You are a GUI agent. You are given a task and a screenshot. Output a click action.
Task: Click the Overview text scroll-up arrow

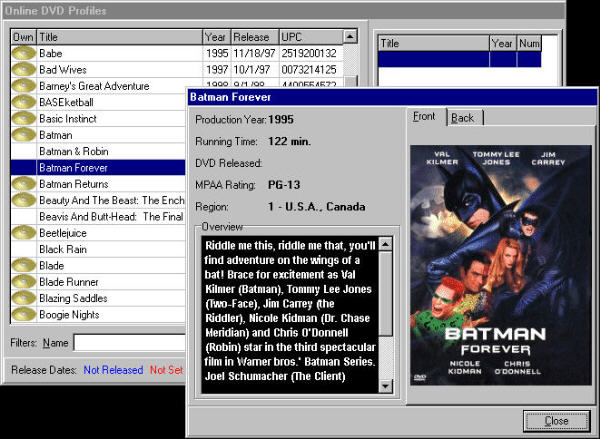point(386,244)
